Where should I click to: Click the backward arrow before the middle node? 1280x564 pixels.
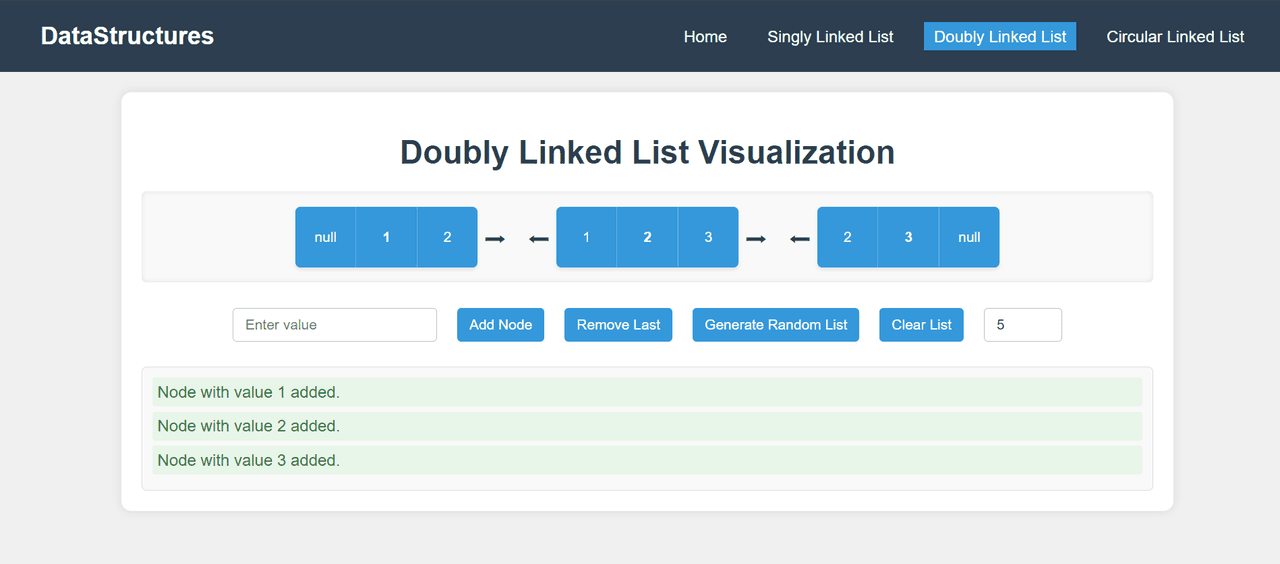pos(539,238)
